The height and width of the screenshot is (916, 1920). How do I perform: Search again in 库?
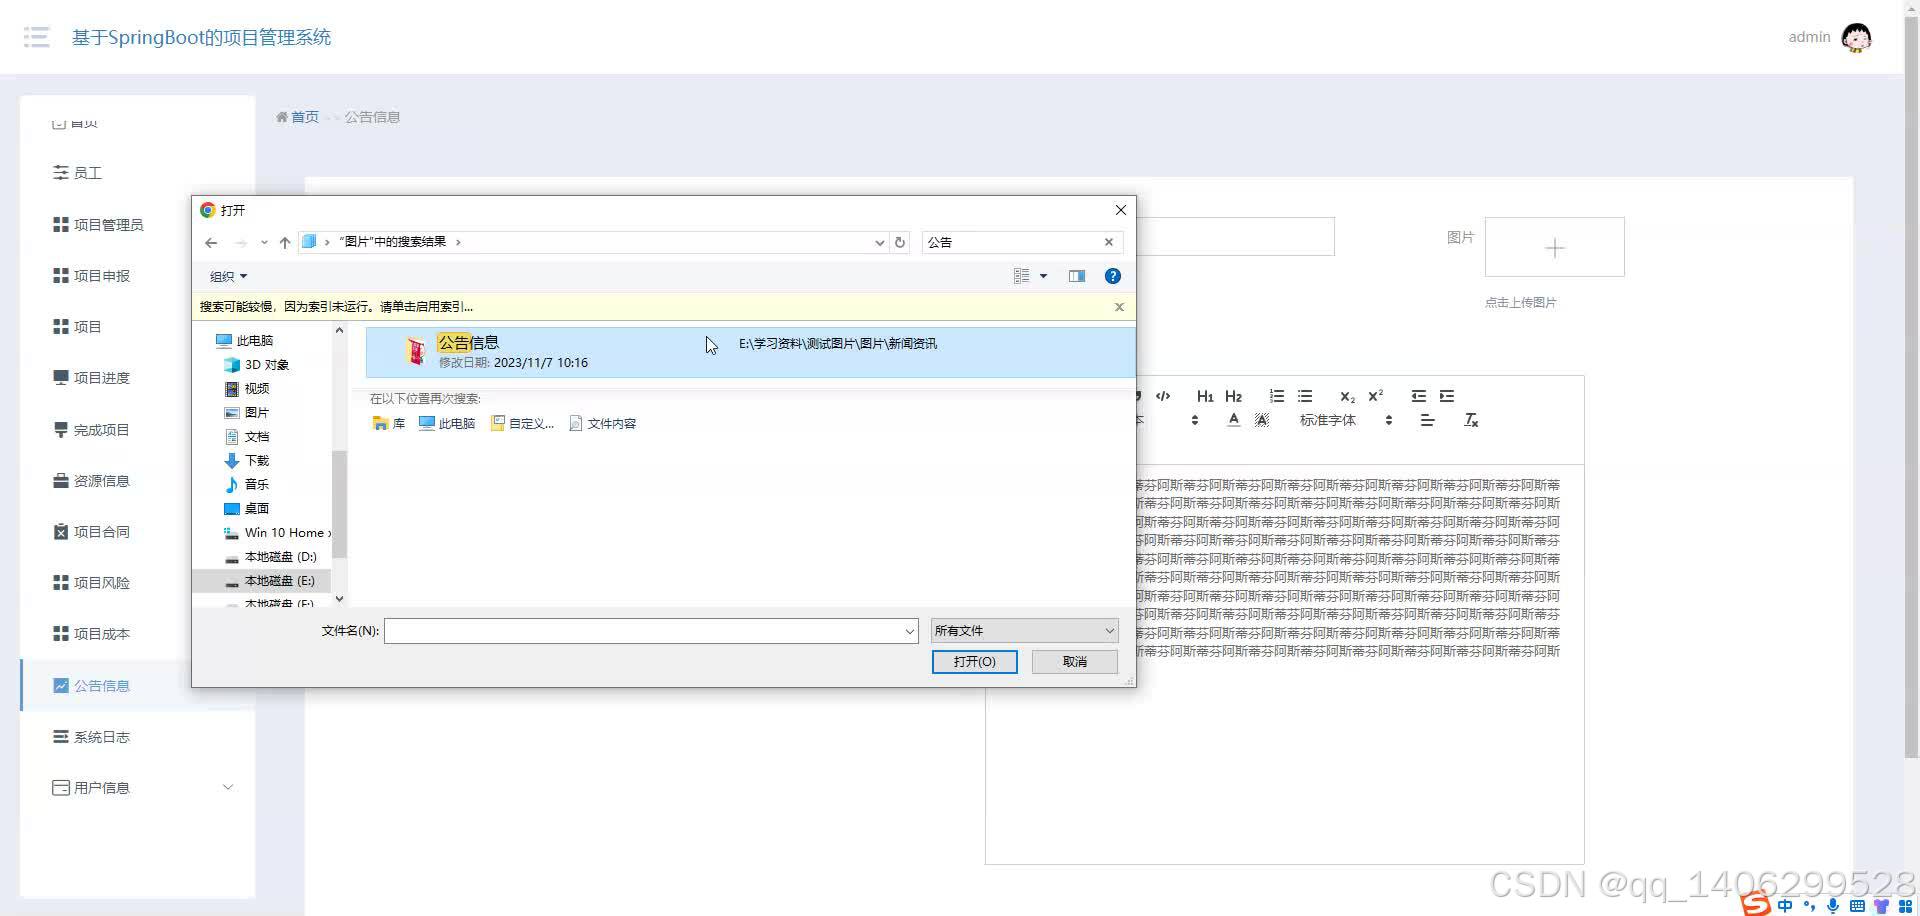pos(389,424)
